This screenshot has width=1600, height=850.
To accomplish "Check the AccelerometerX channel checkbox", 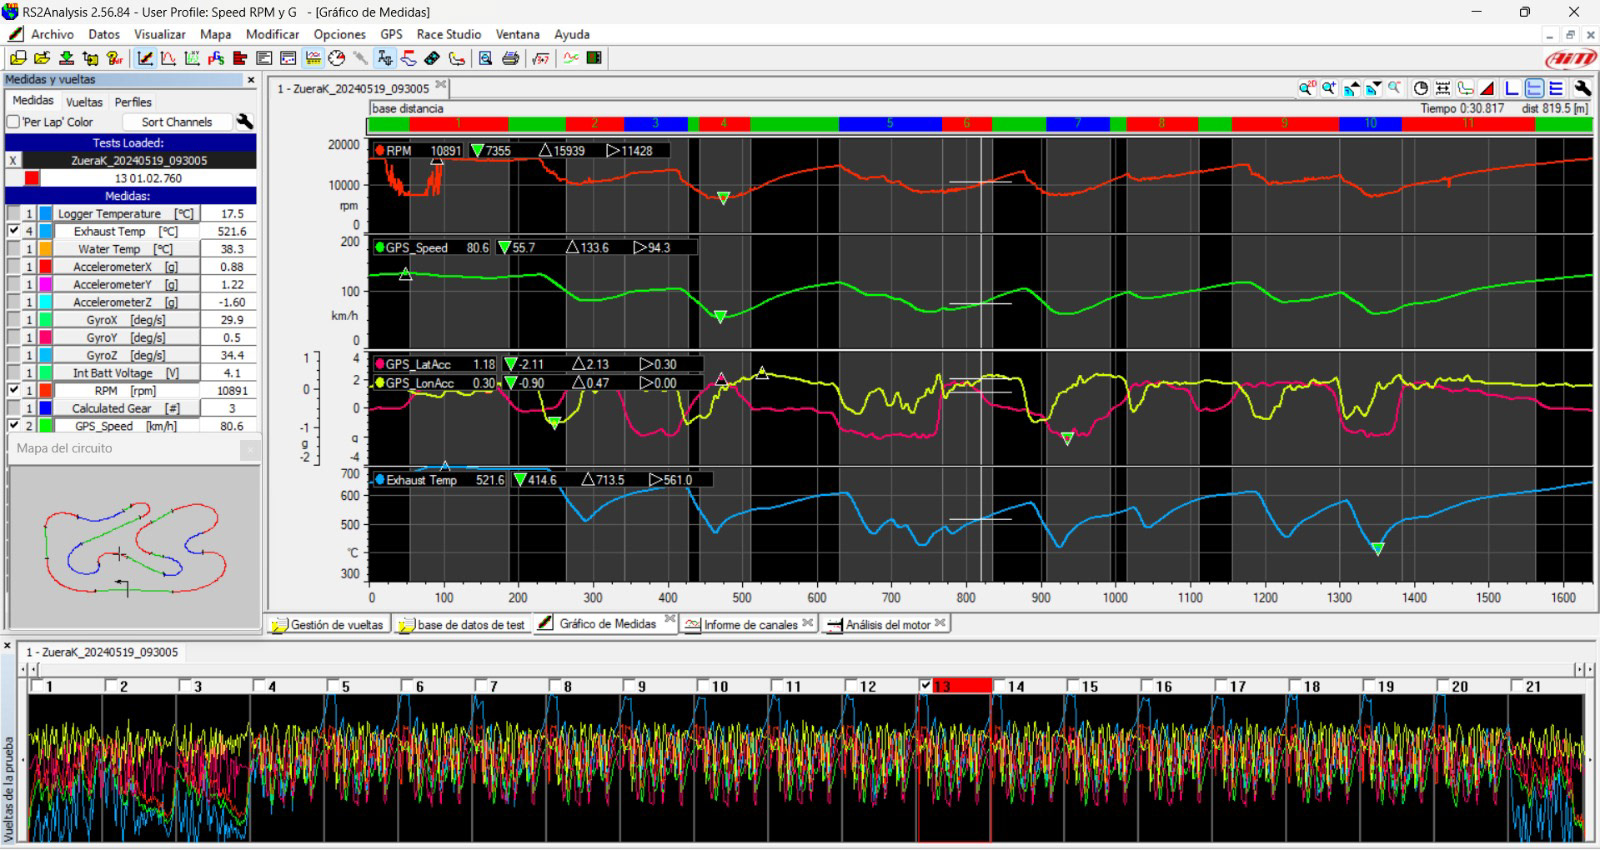I will pos(13,267).
